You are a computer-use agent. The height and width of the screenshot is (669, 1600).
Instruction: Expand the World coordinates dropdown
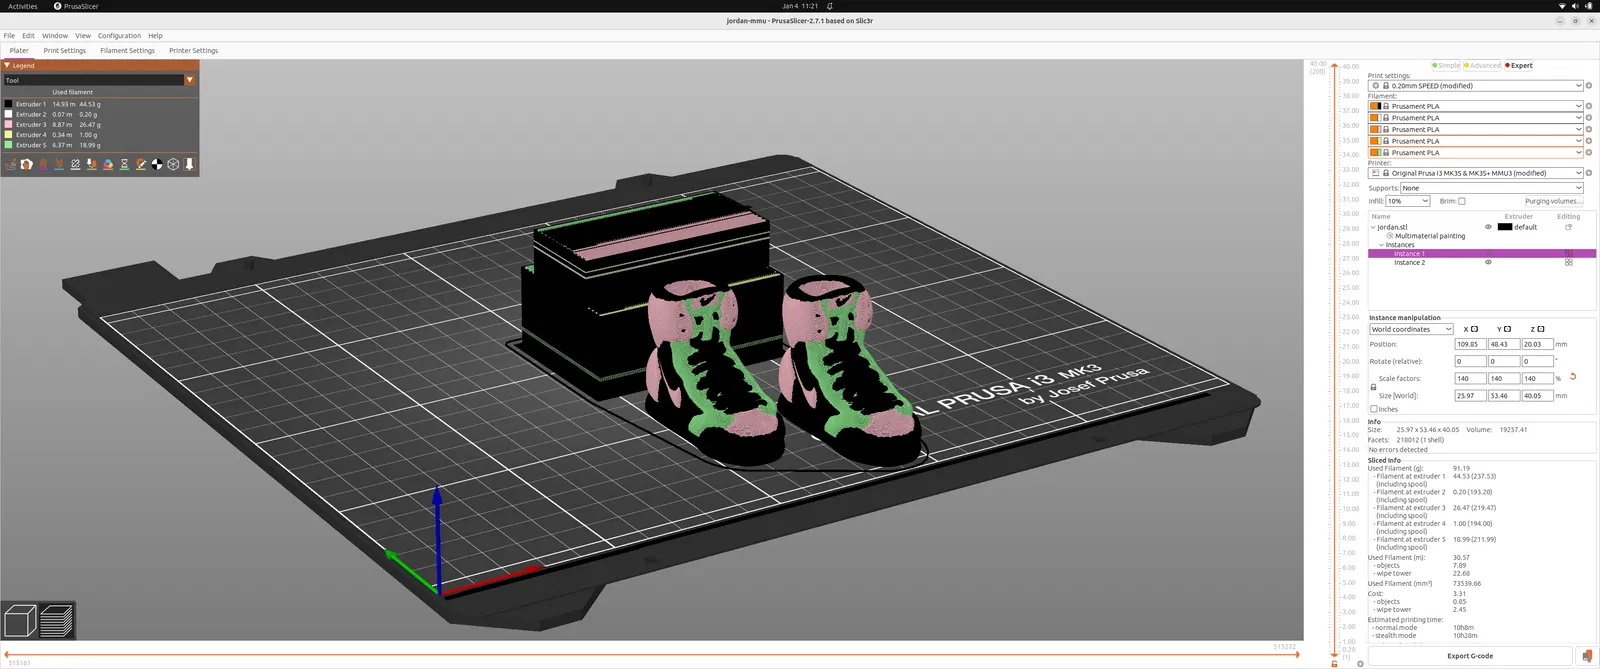(x=1411, y=329)
